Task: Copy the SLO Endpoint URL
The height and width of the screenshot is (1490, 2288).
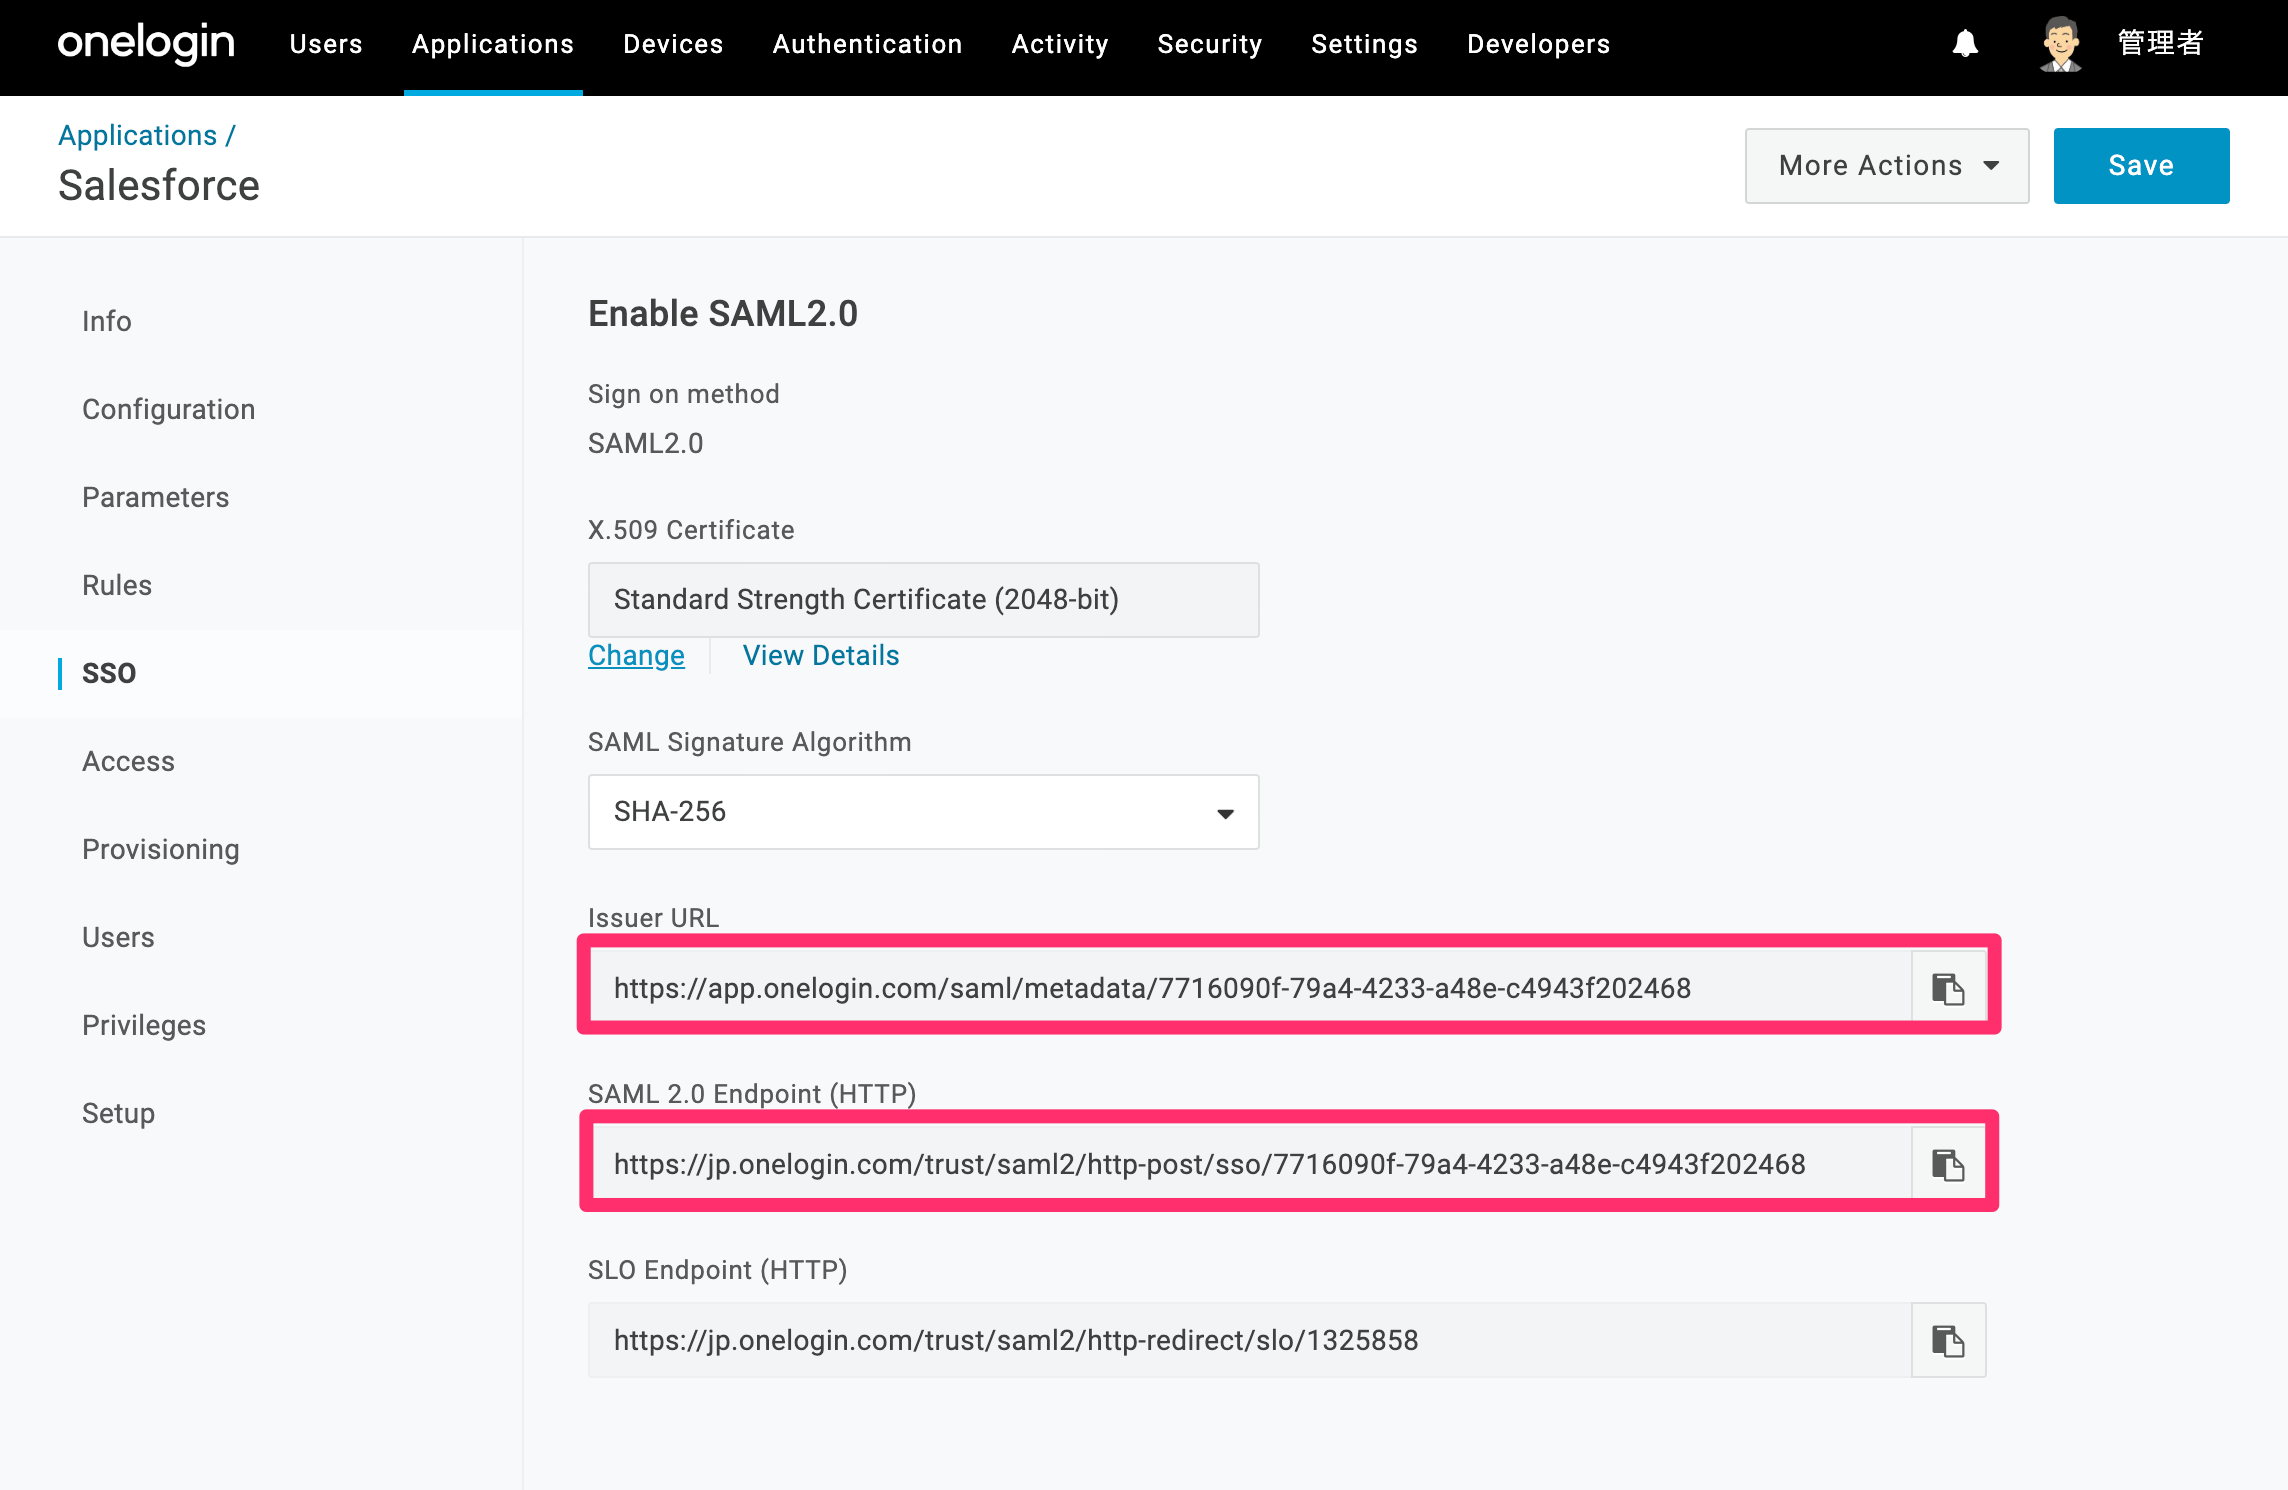Action: tap(1948, 1340)
